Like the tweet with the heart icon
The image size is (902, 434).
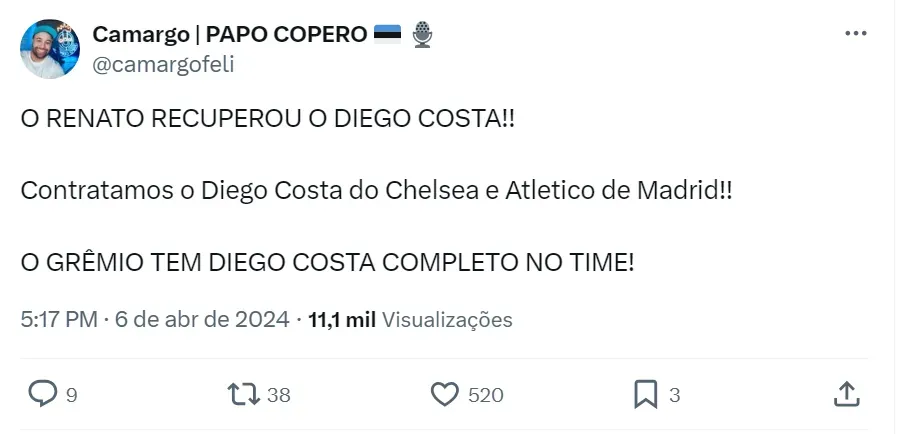(x=445, y=395)
